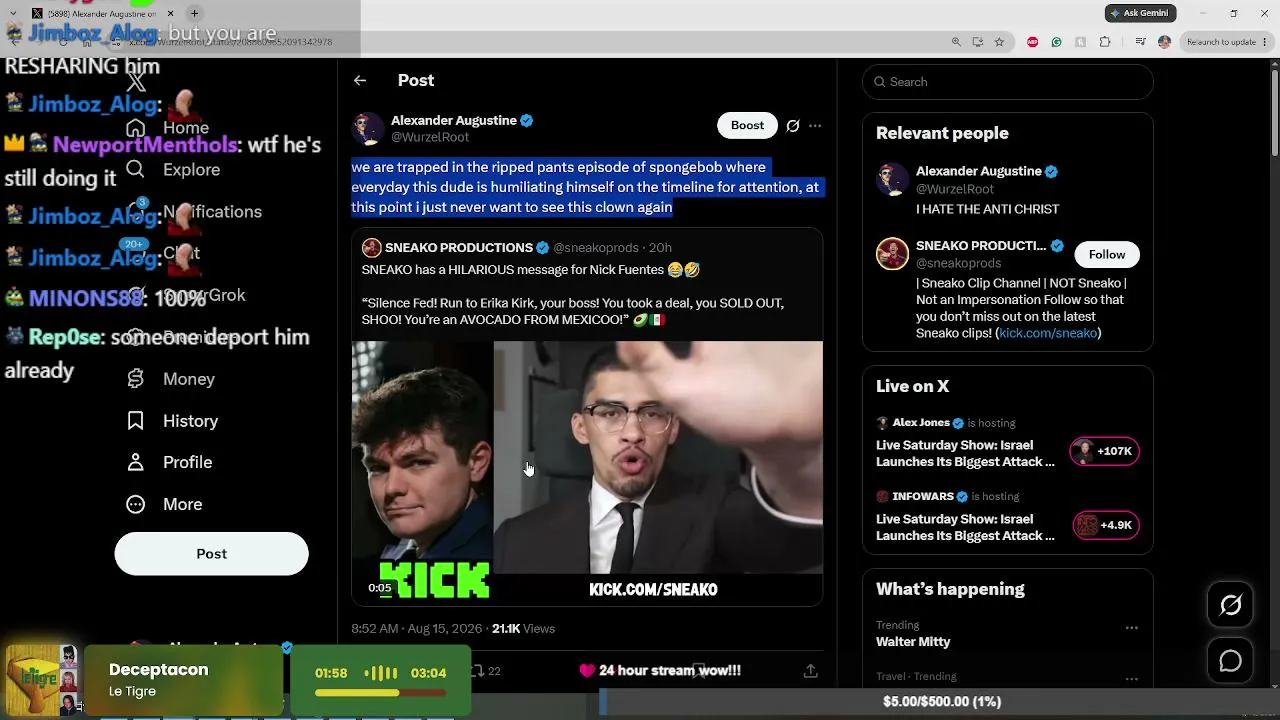Screen dimensions: 1280x720
Task: Click the share icon under the post
Action: (x=811, y=671)
